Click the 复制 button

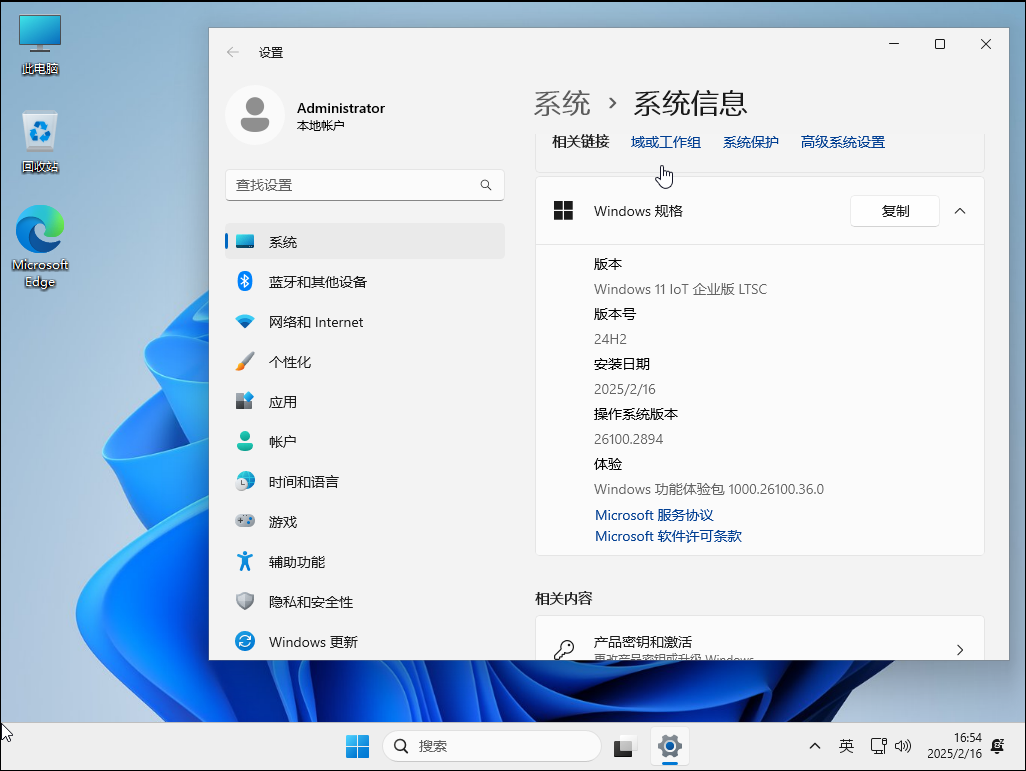894,211
